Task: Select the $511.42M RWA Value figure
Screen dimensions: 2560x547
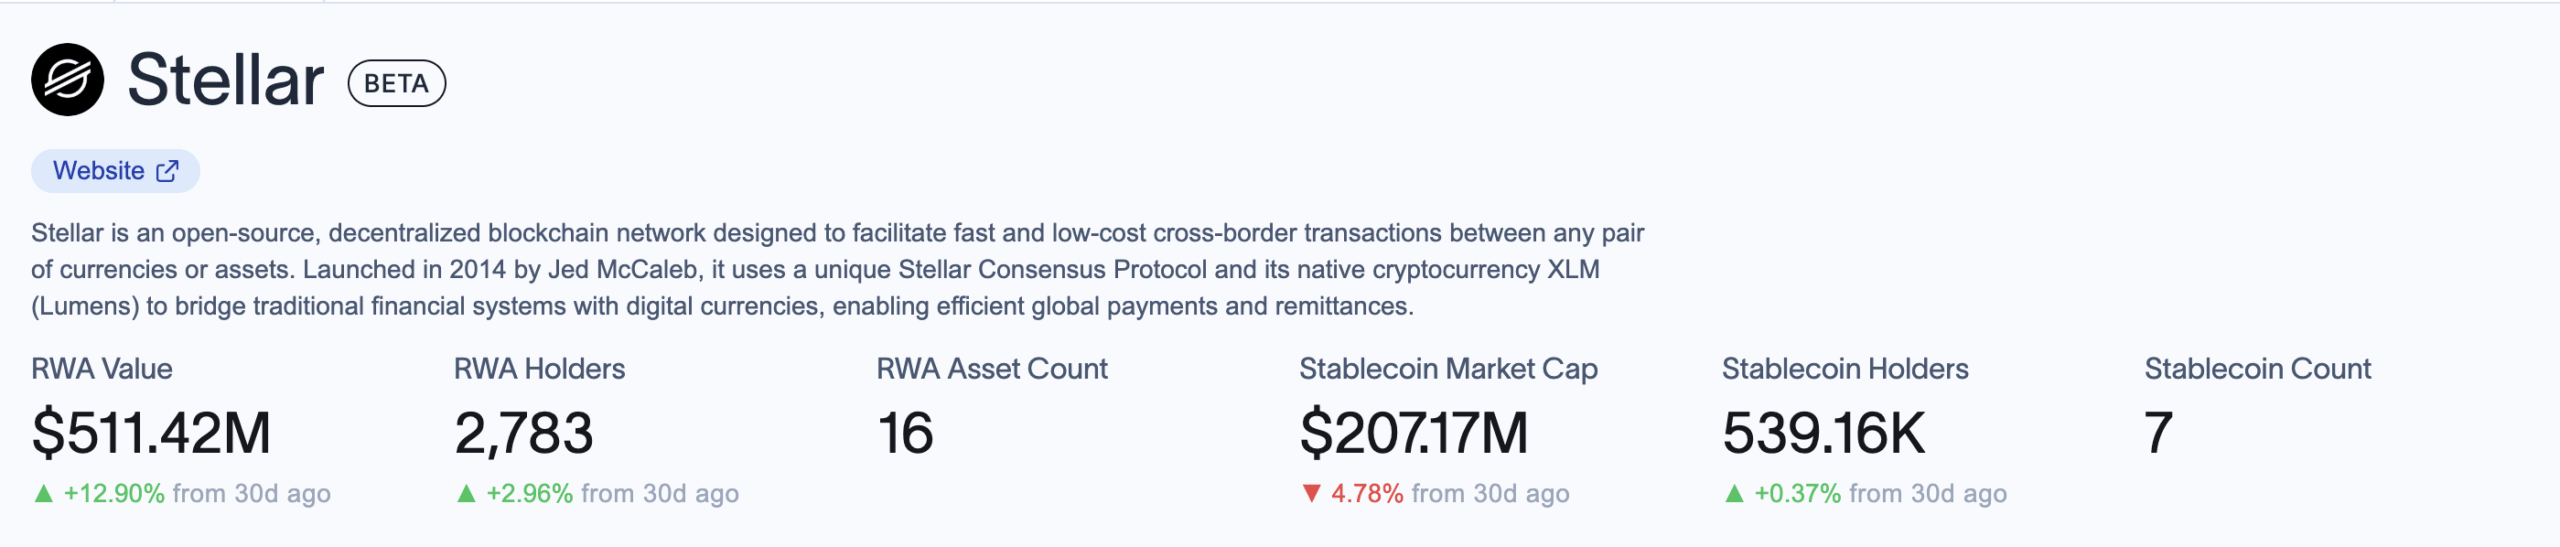Action: (151, 433)
